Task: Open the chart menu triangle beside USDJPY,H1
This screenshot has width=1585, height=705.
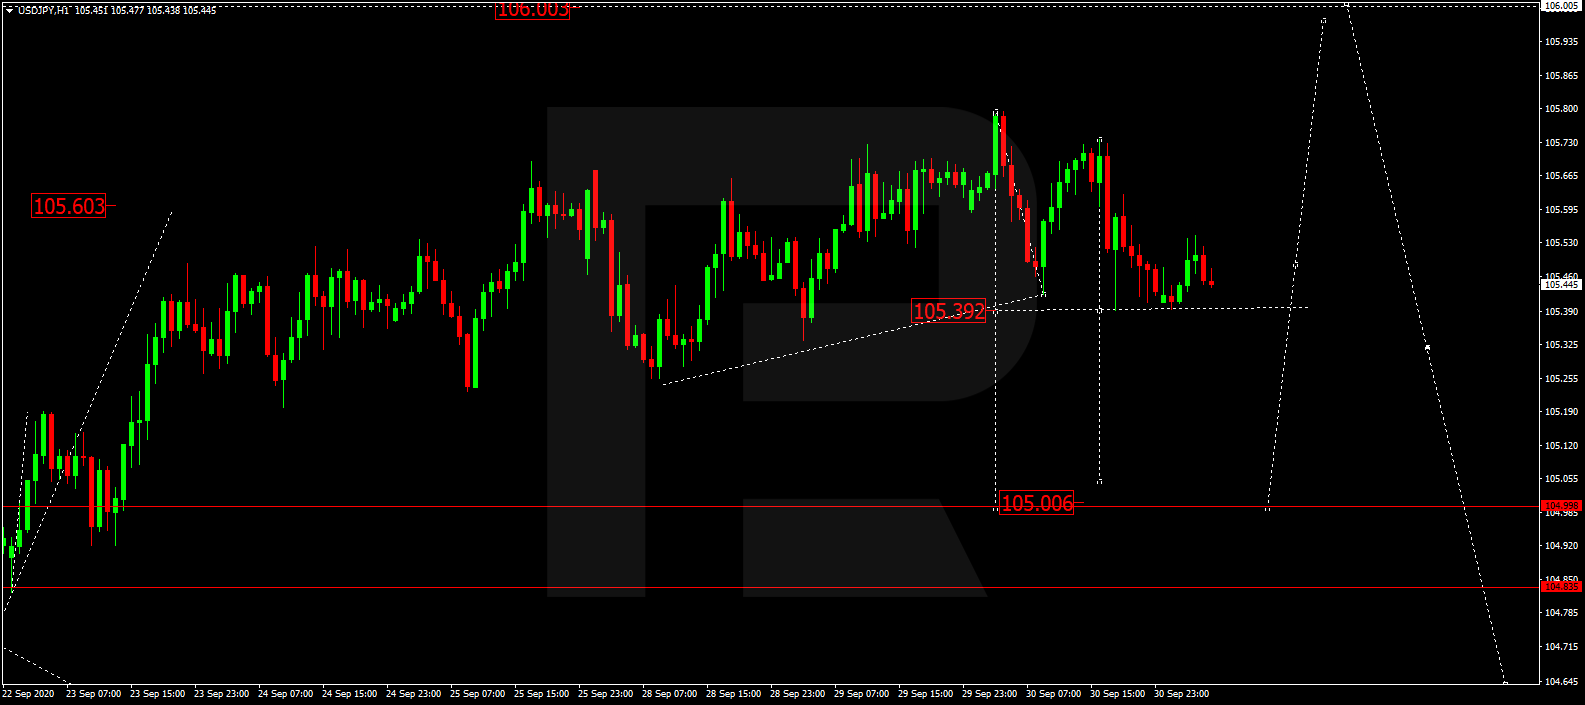Action: tap(9, 11)
